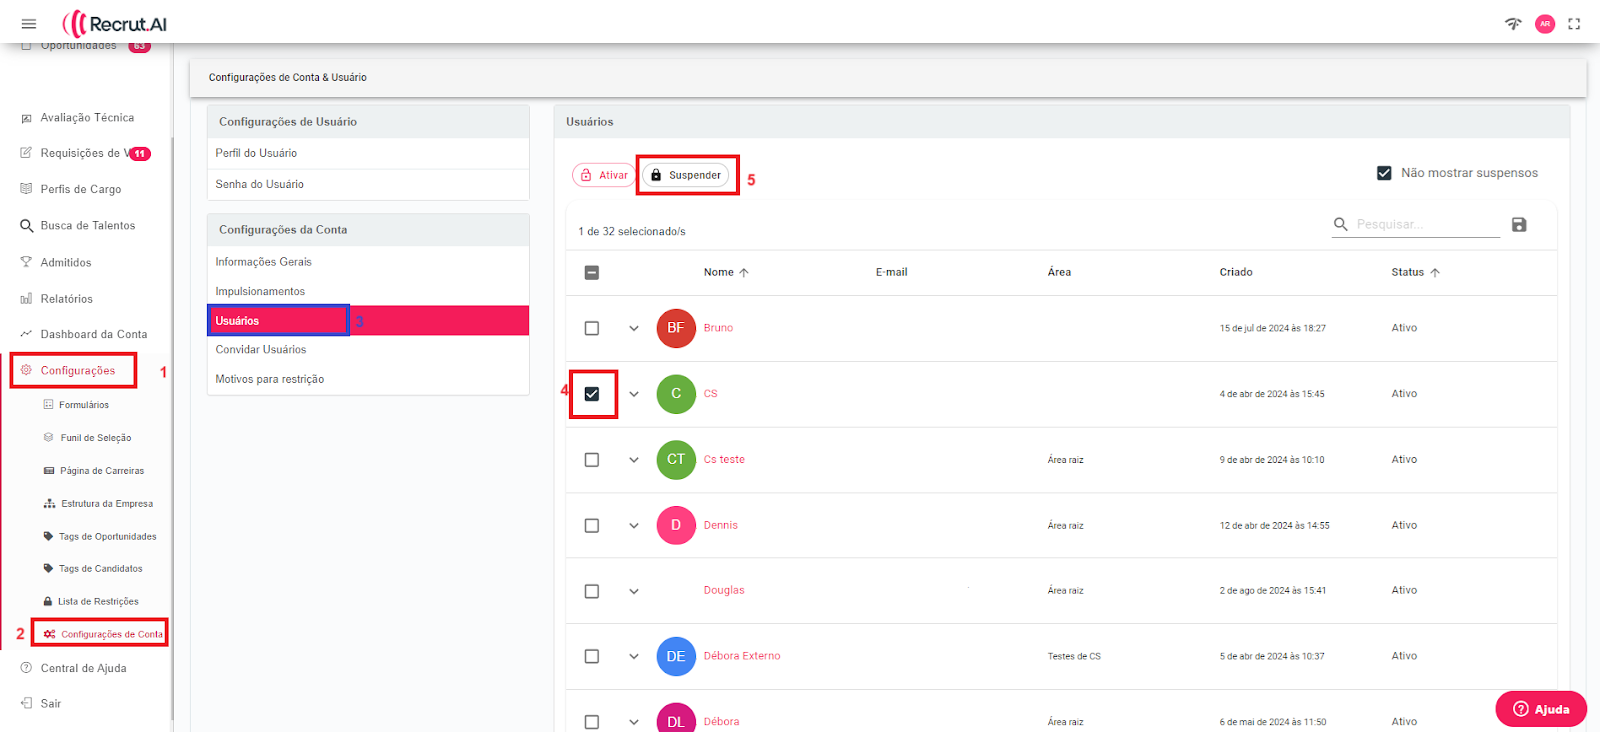The height and width of the screenshot is (732, 1600).
Task: Expand the Débora Externo row details
Action: tap(634, 657)
